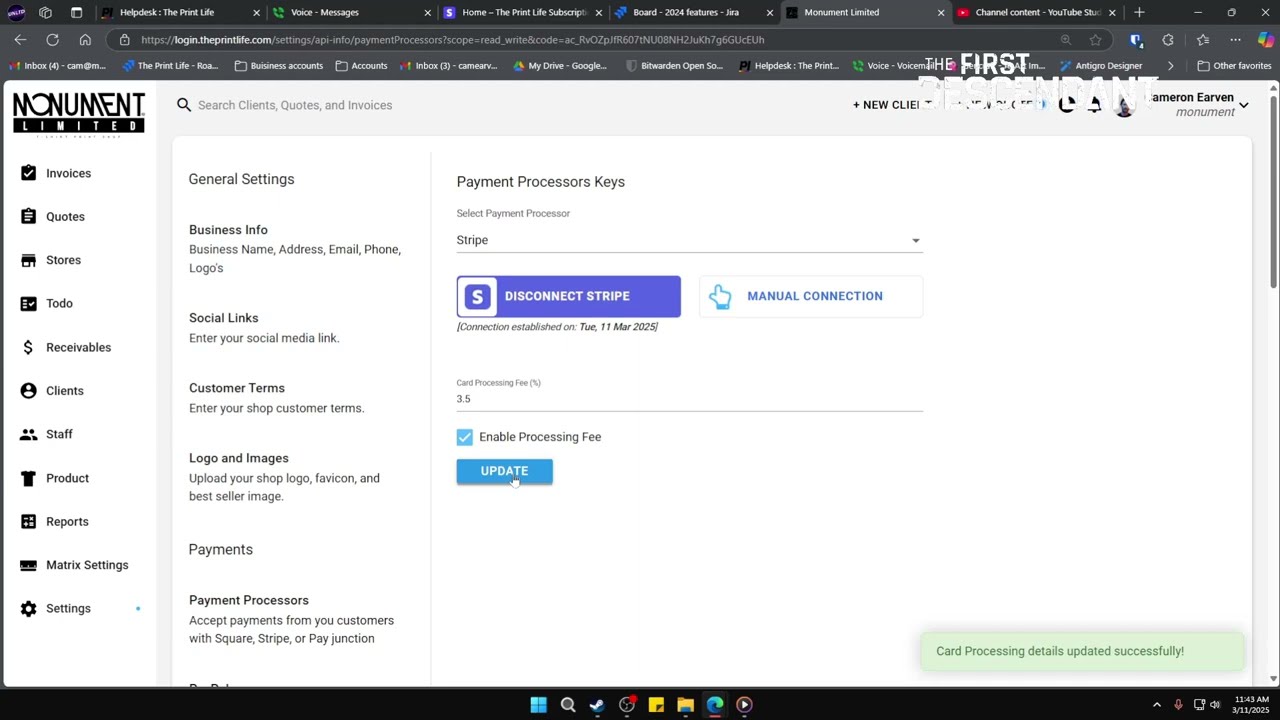Viewport: 1280px width, 720px height.
Task: Uncheck Enable Processing Fee checkbox
Action: click(x=465, y=437)
